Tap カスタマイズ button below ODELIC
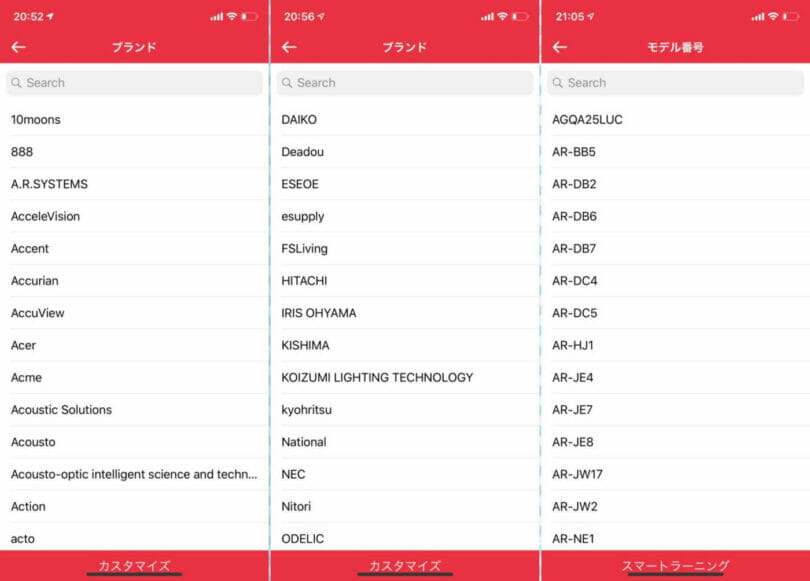810x581 pixels. pyautogui.click(x=405, y=566)
